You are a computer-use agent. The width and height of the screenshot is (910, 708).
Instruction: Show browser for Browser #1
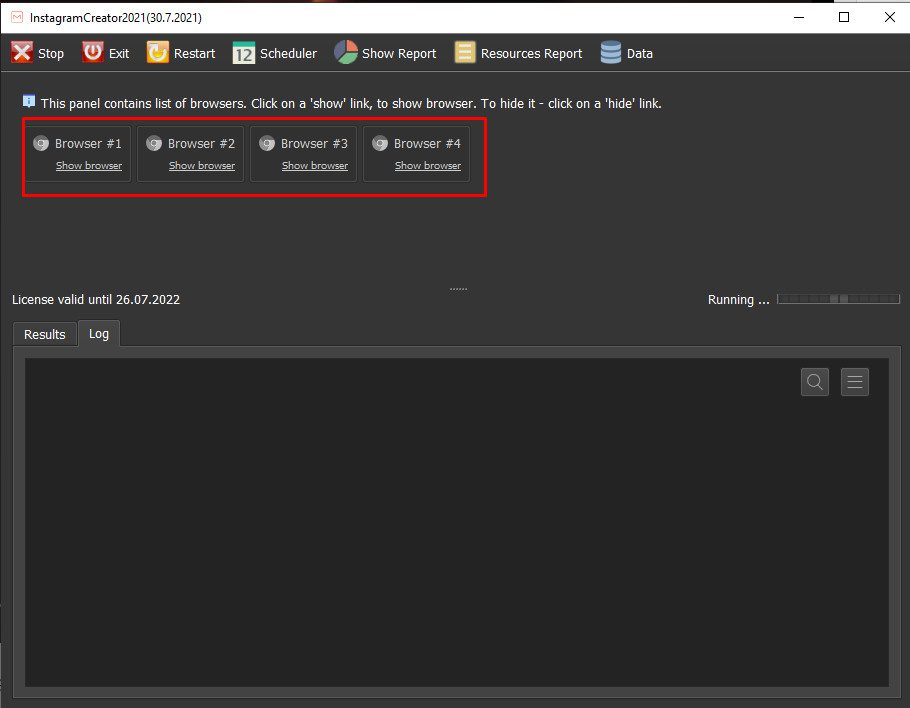tap(89, 166)
